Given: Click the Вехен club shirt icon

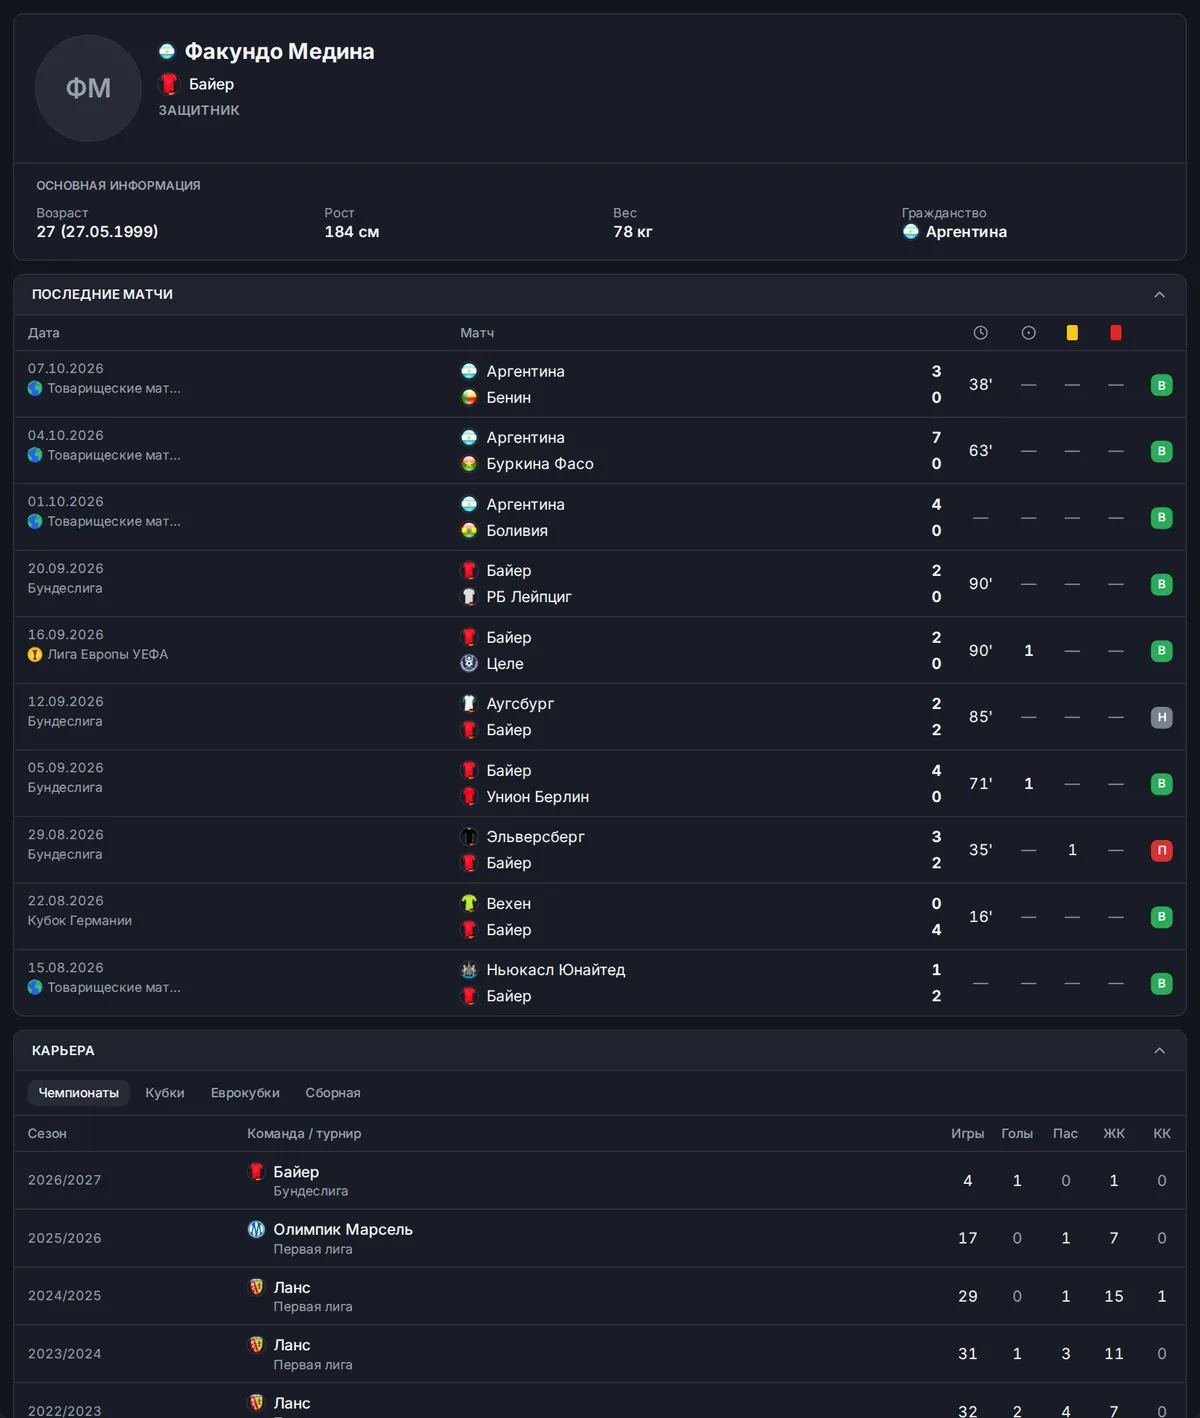Looking at the screenshot, I should [x=469, y=904].
